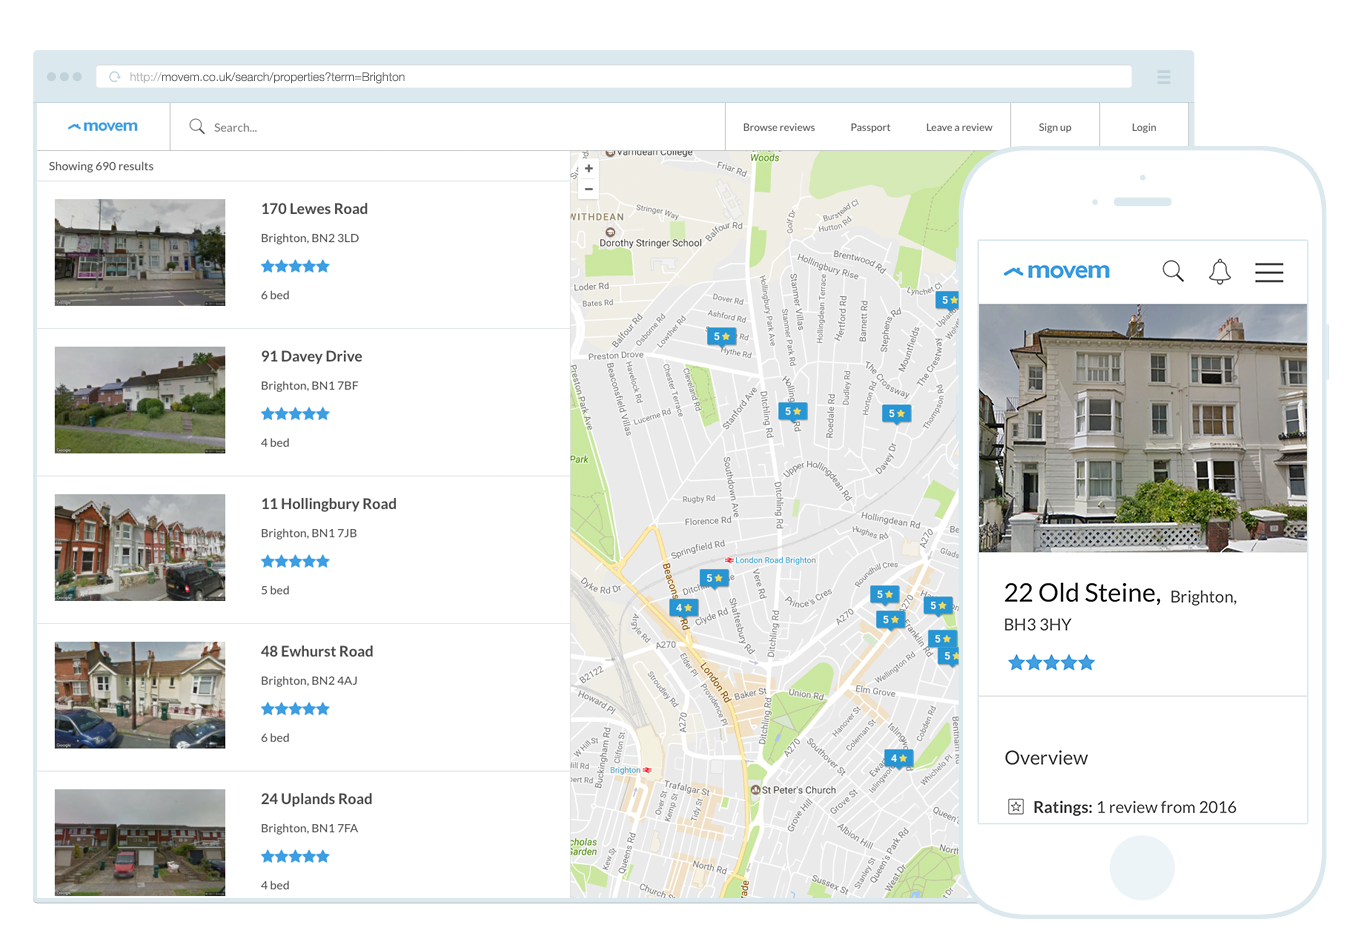Tap the Overview heading on phone
Image resolution: width=1360 pixels, height=942 pixels.
(1046, 758)
